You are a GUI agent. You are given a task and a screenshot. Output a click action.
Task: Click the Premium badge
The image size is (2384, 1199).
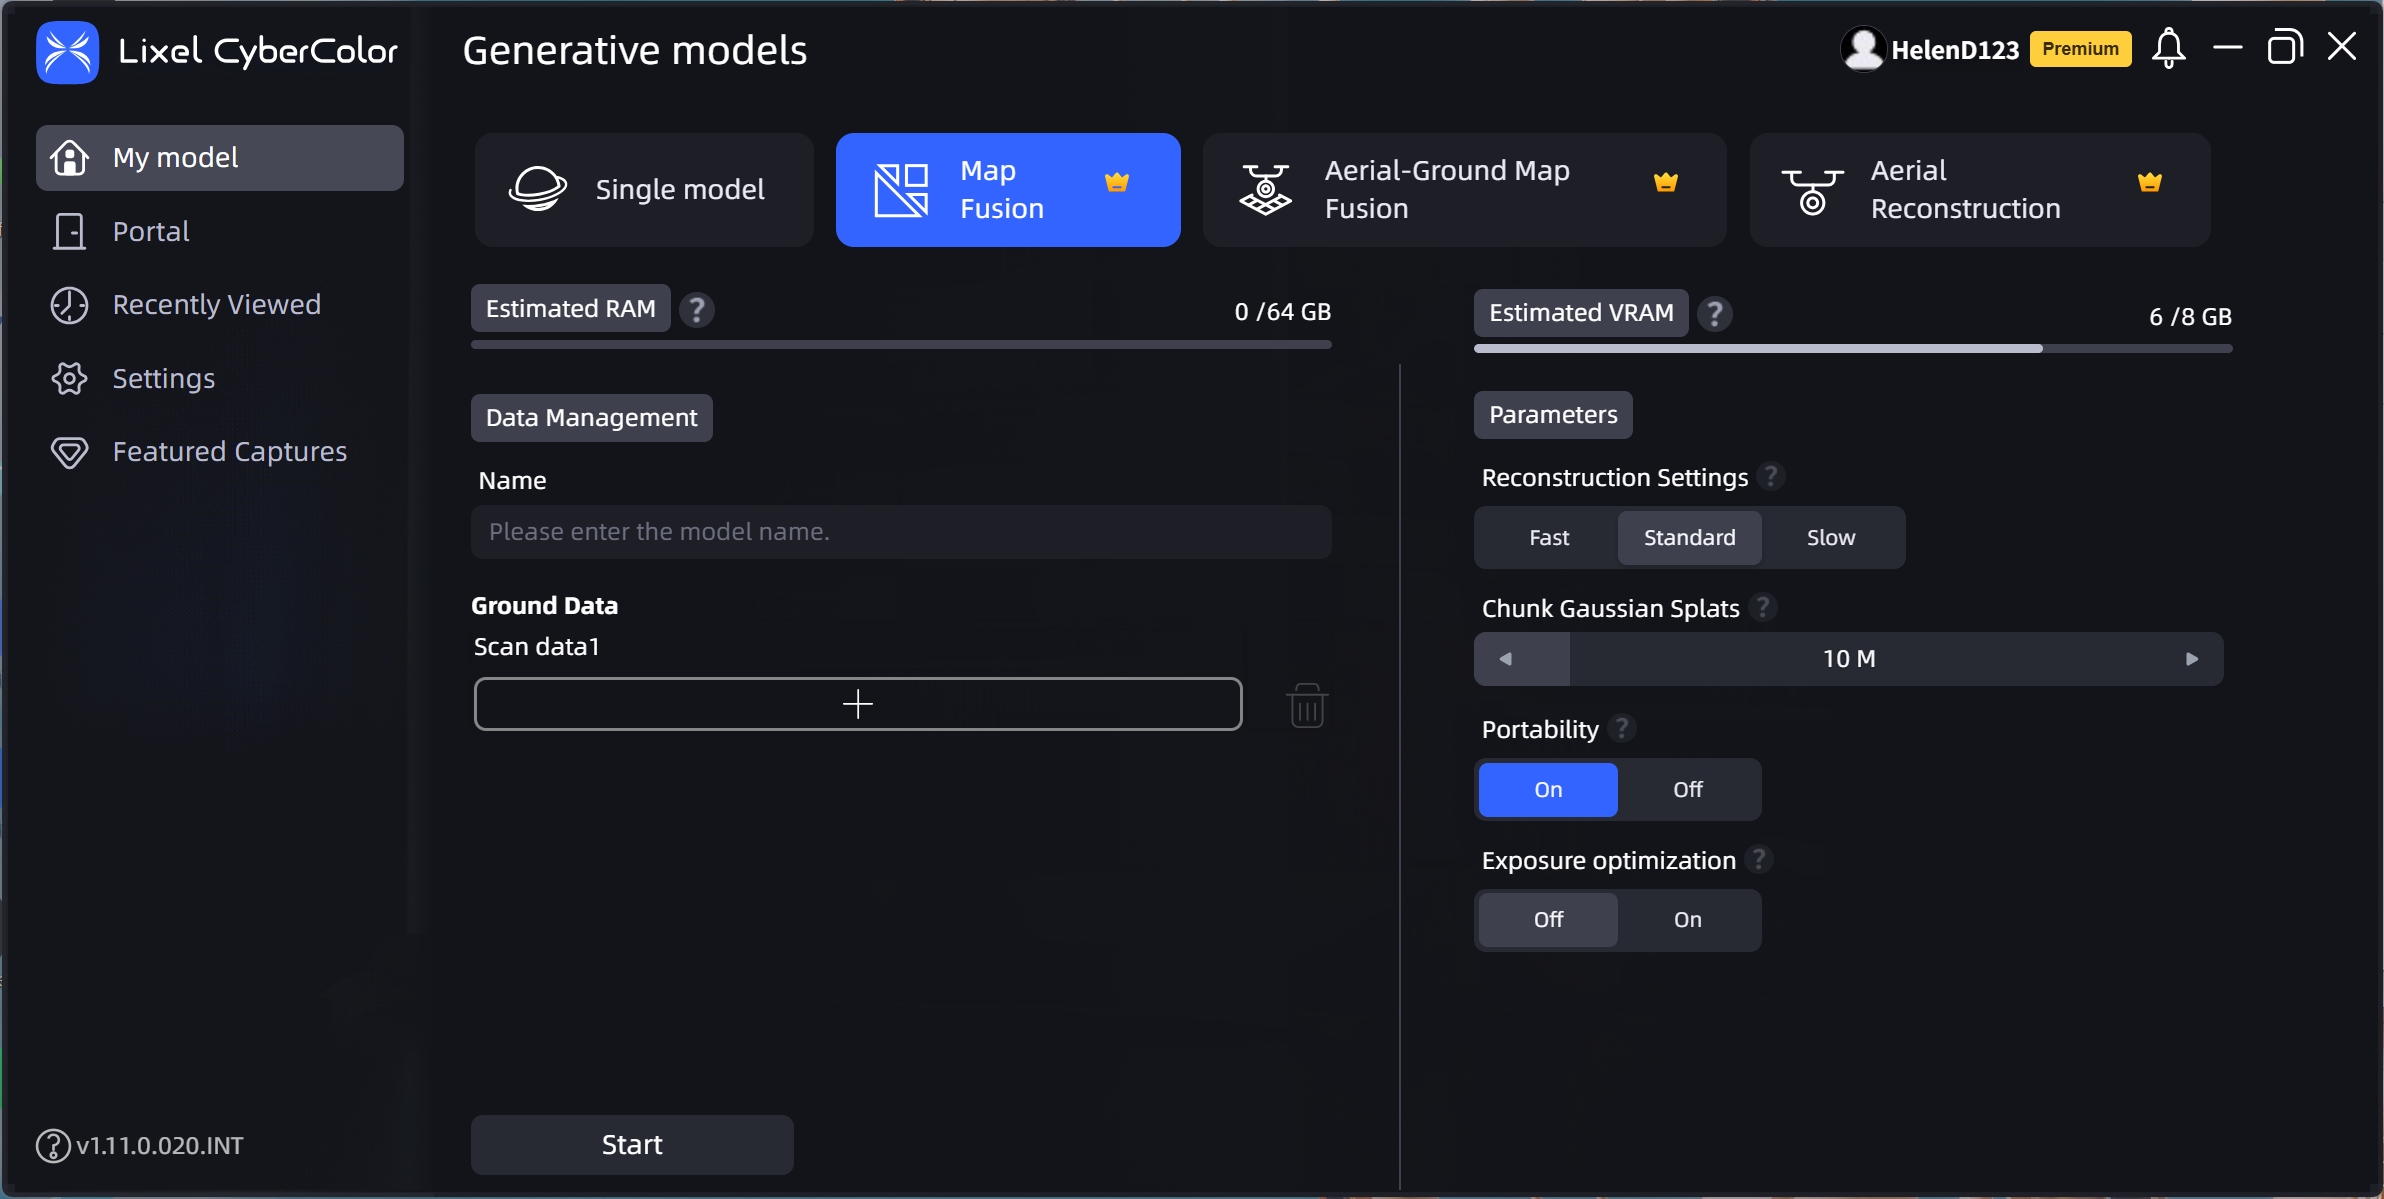pyautogui.click(x=2080, y=49)
